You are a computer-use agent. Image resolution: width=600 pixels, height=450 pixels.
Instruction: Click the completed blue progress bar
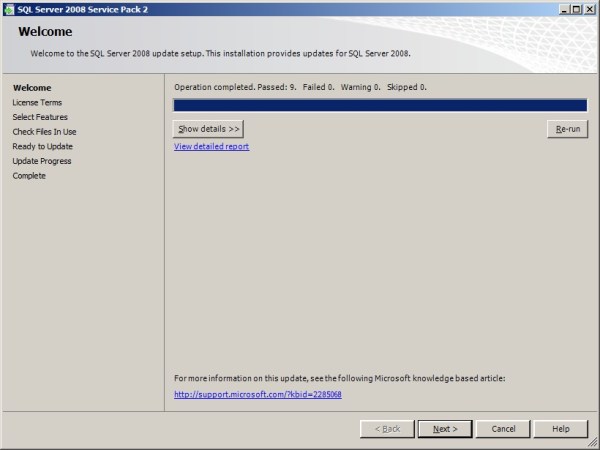pyautogui.click(x=380, y=105)
